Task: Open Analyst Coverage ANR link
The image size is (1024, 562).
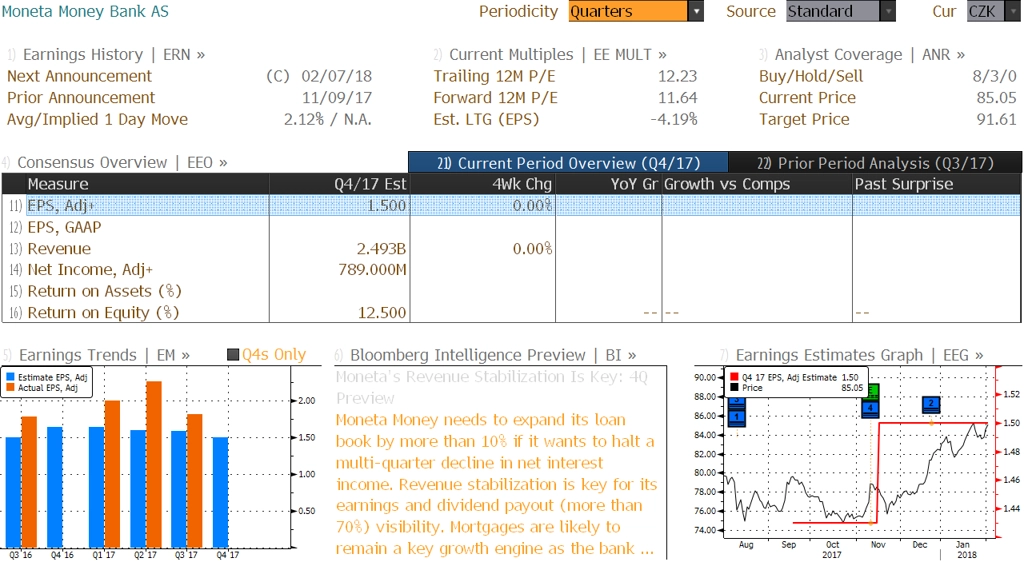Action: (870, 55)
